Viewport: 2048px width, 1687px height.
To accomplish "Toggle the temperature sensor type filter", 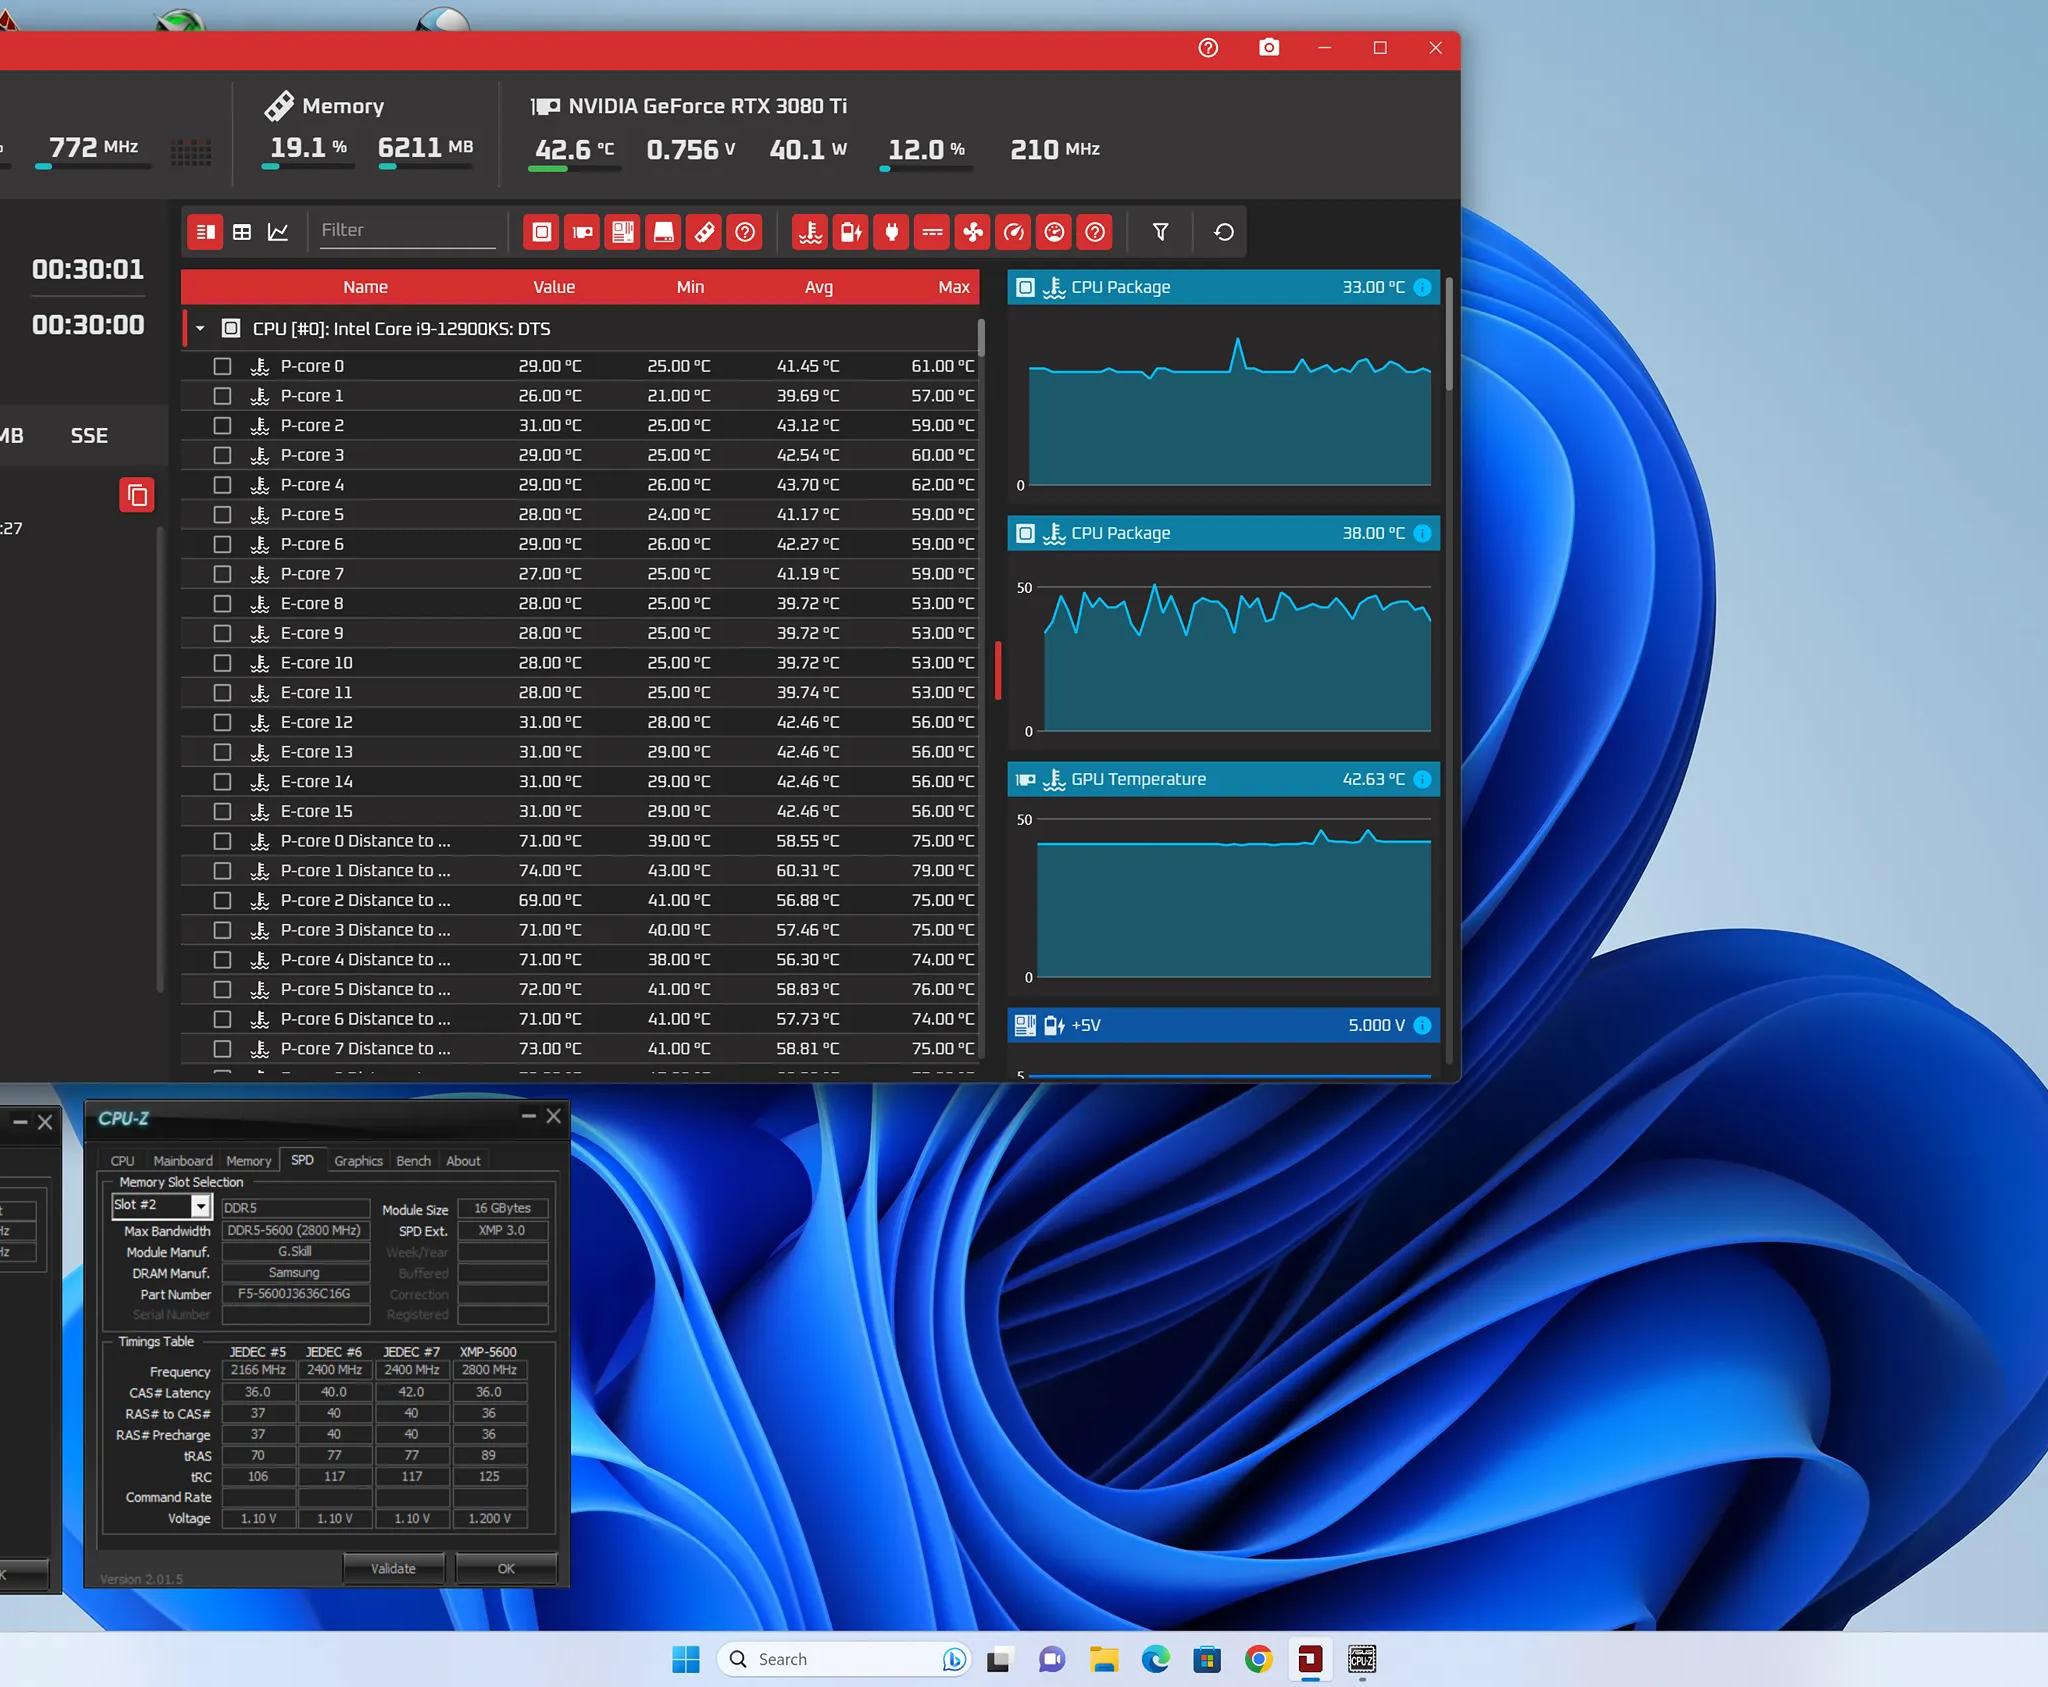I will tap(810, 232).
